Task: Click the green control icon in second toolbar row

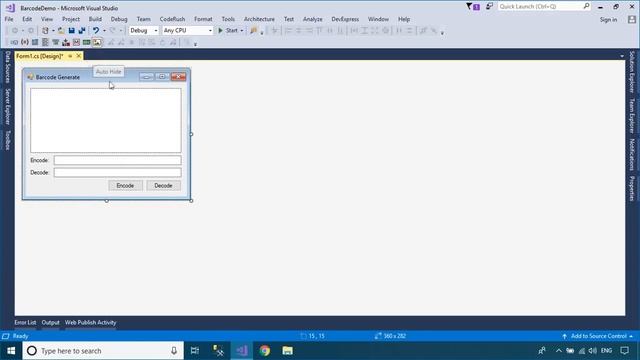Action: [x=87, y=42]
